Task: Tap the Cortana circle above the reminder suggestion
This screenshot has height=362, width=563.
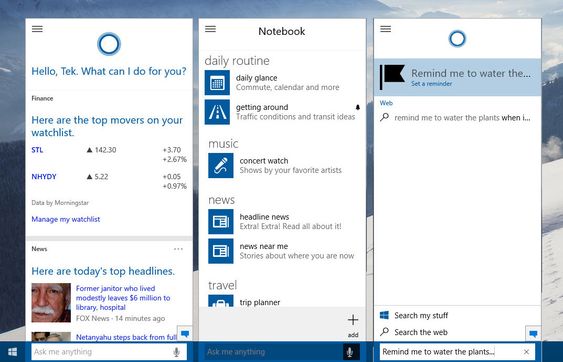Action: tap(457, 39)
